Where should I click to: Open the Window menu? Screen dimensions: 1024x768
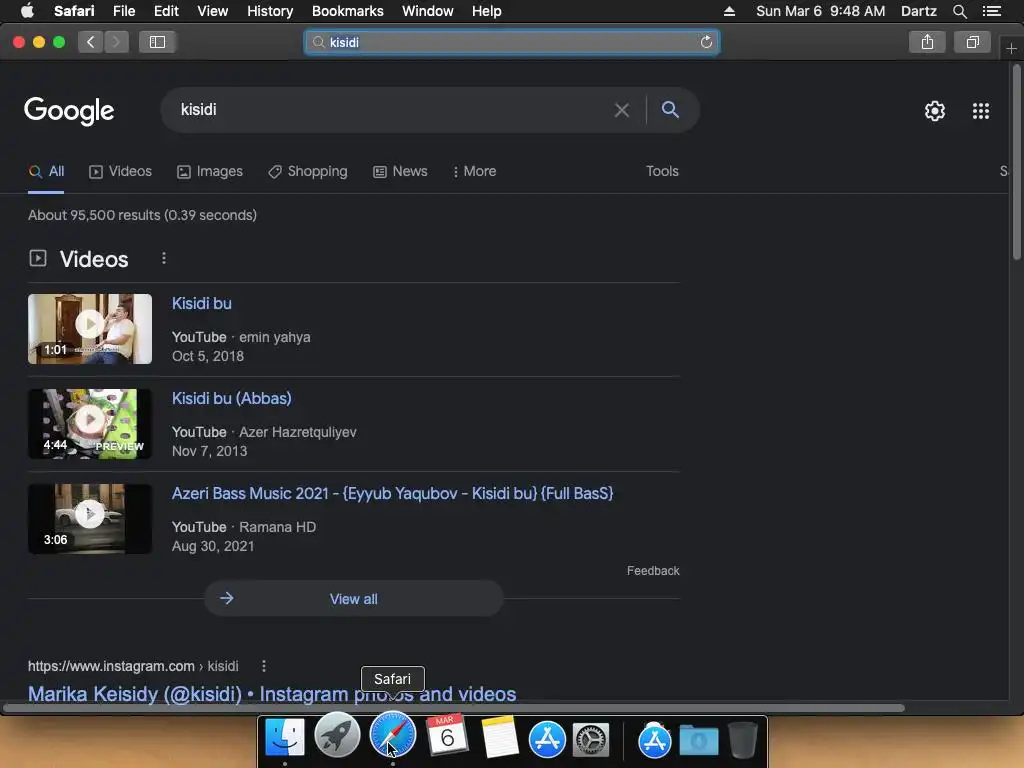point(427,11)
